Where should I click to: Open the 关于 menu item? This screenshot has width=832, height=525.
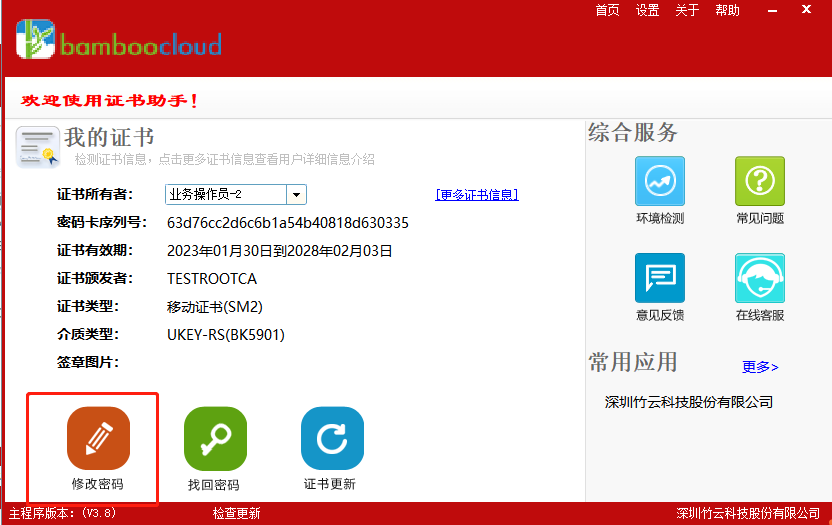tap(687, 10)
